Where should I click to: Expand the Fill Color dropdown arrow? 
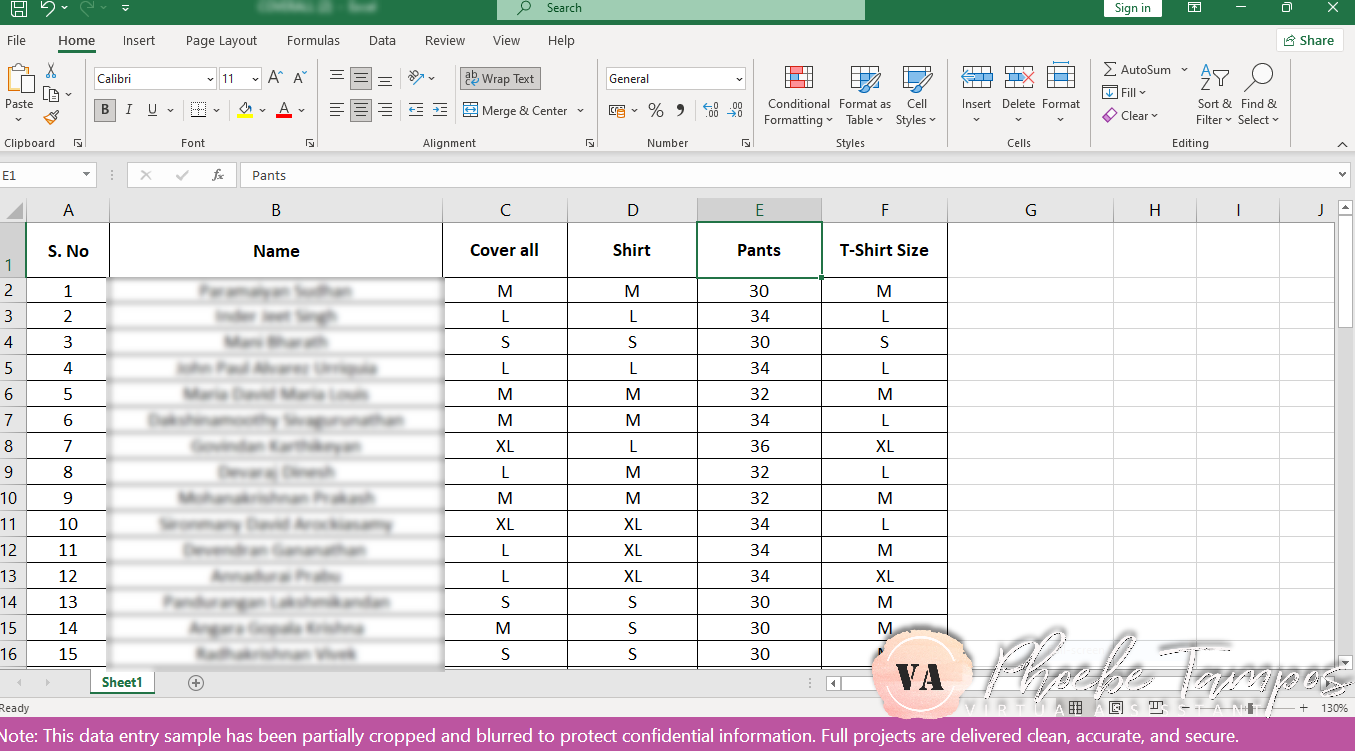pos(260,110)
